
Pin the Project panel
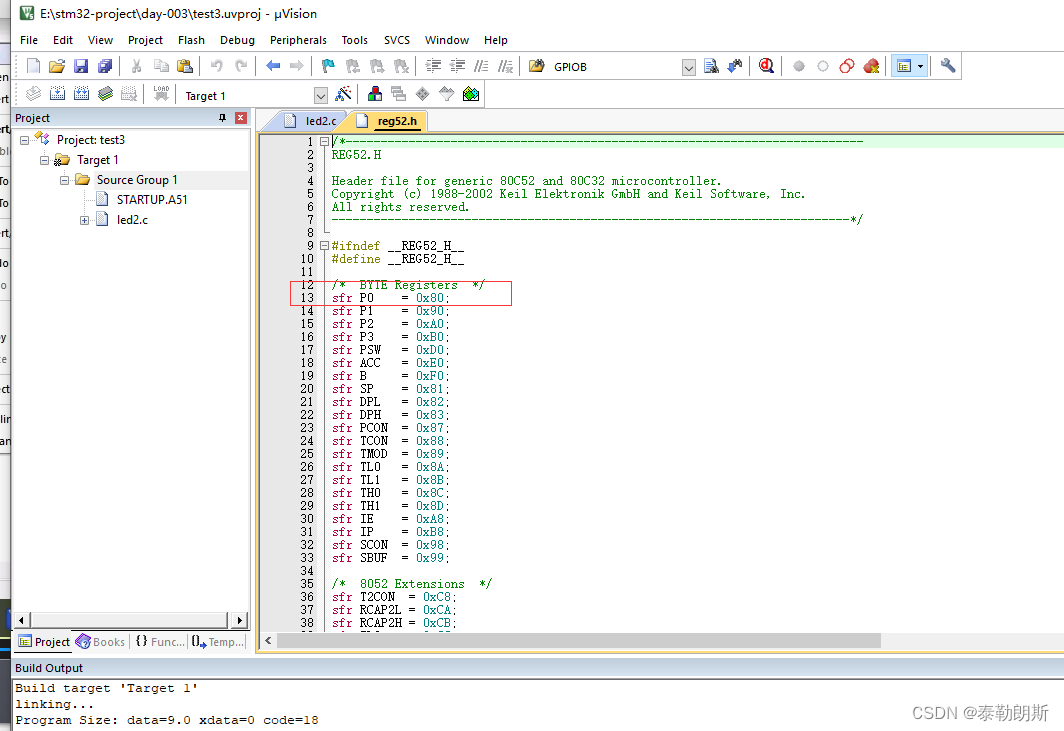[x=222, y=118]
